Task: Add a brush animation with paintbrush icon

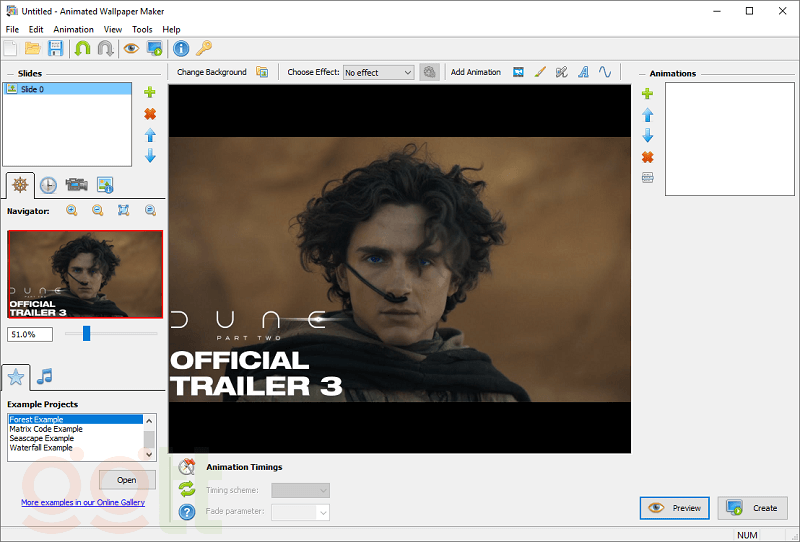Action: (540, 72)
